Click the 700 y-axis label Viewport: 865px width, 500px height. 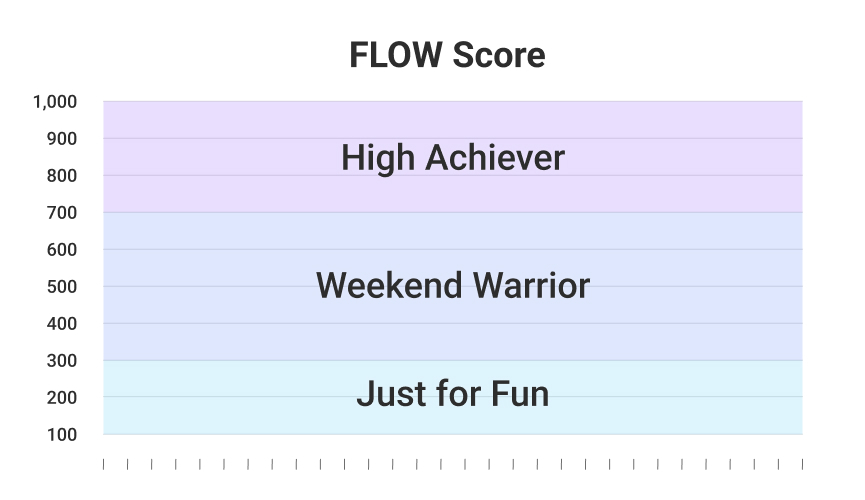coord(62,213)
